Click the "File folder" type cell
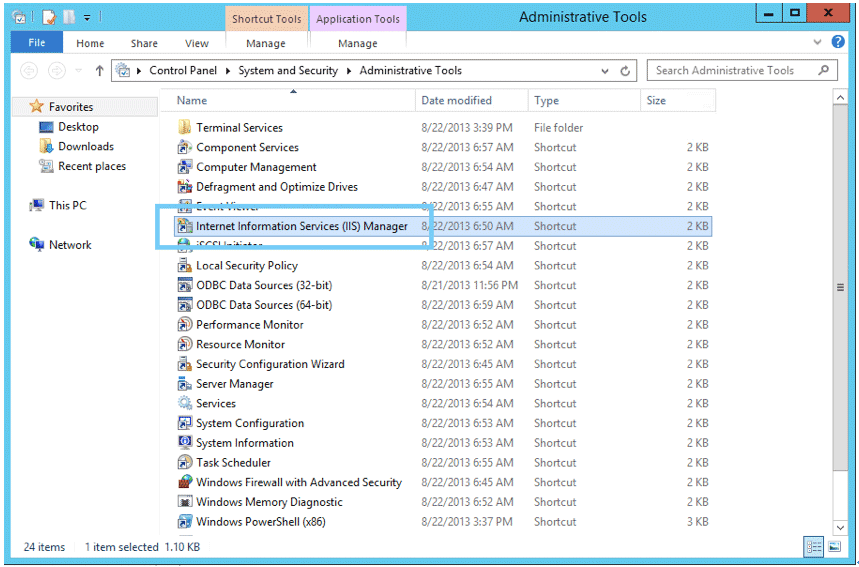Screen dimensions: 859x567 click(558, 127)
